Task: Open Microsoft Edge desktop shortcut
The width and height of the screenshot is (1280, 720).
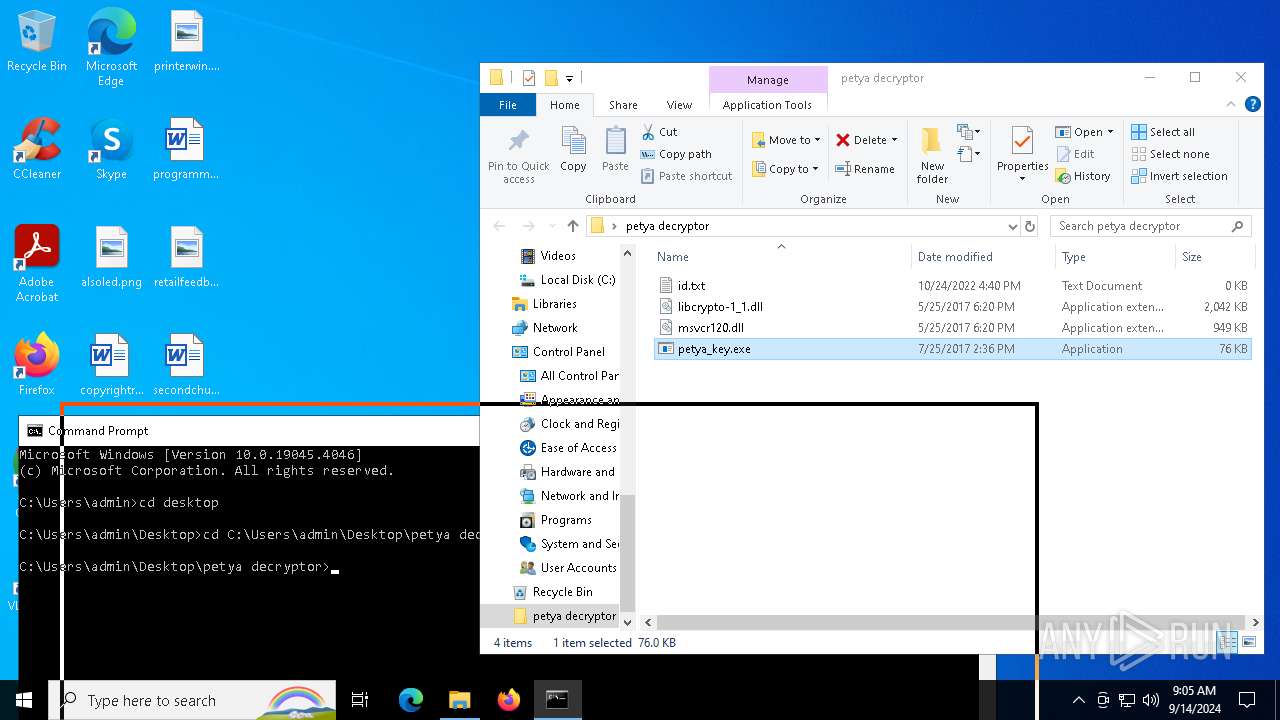Action: click(111, 48)
